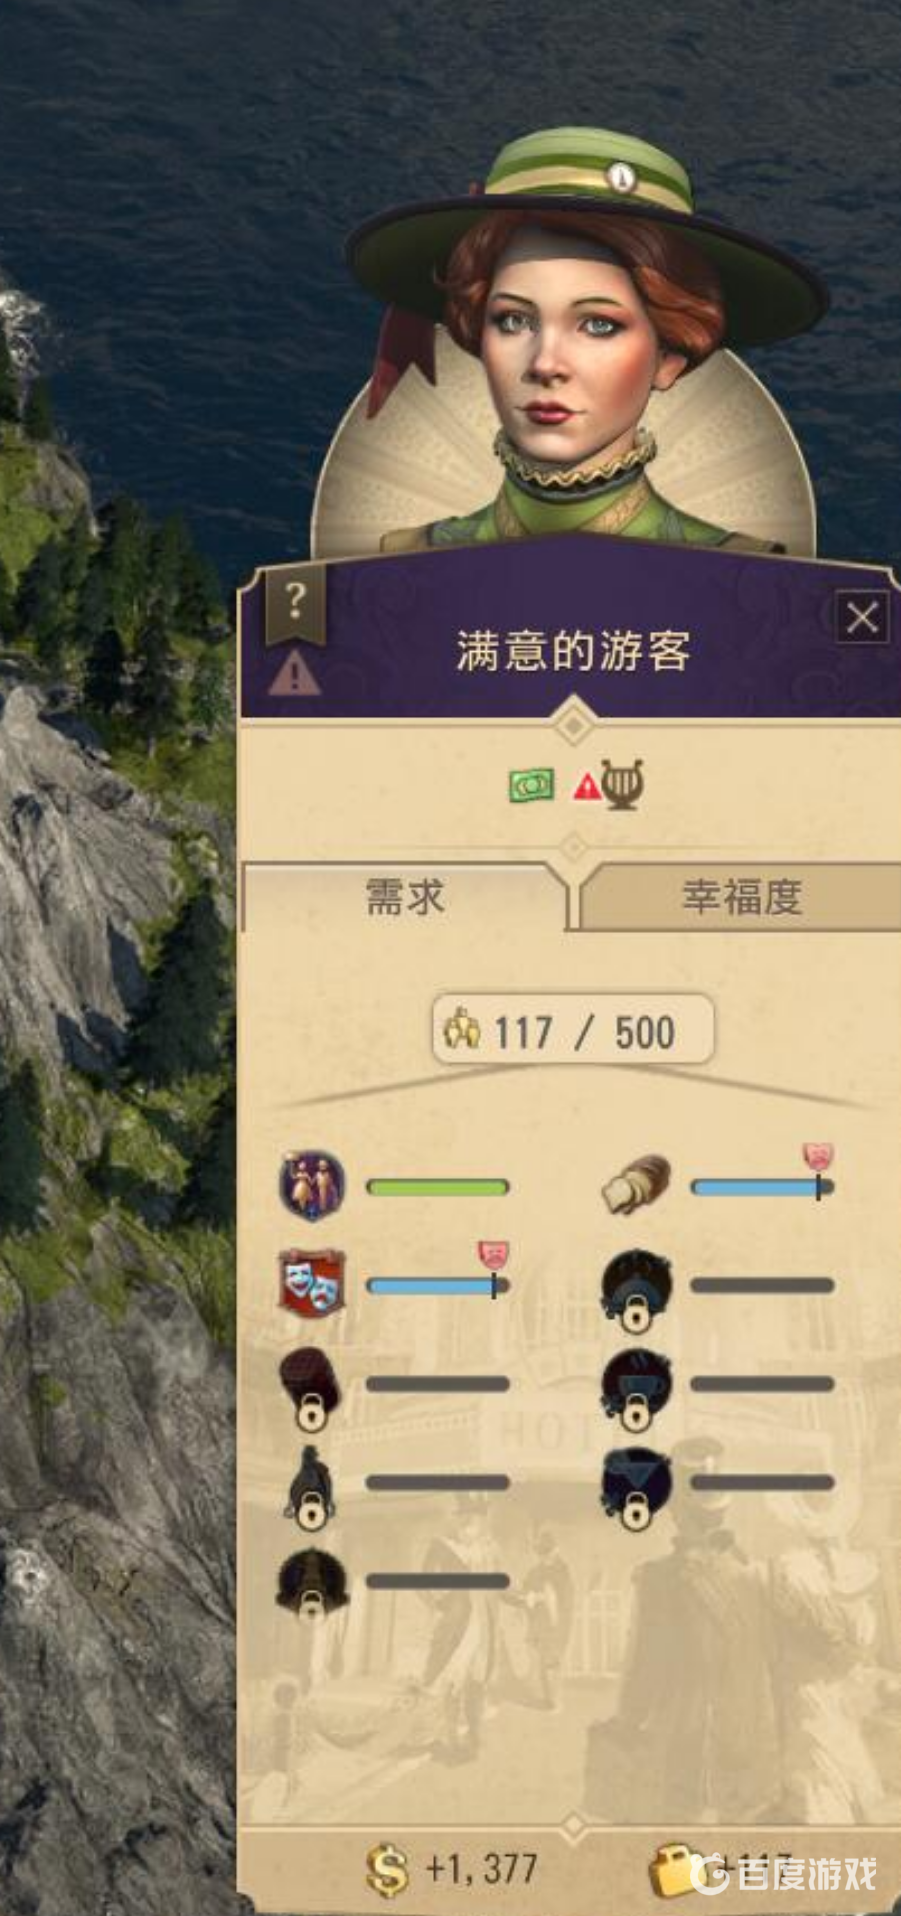Image resolution: width=901 pixels, height=1916 pixels.
Task: Click the lyre icon with red warning
Action: [x=609, y=784]
